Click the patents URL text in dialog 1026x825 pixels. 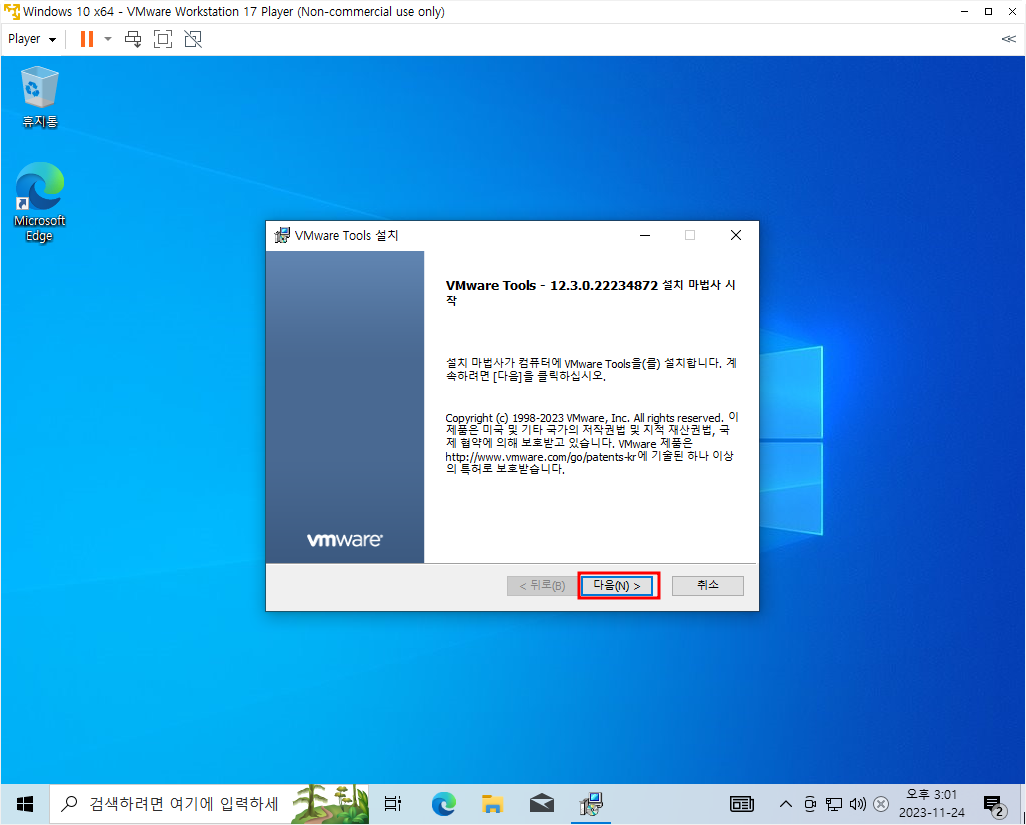(540, 457)
